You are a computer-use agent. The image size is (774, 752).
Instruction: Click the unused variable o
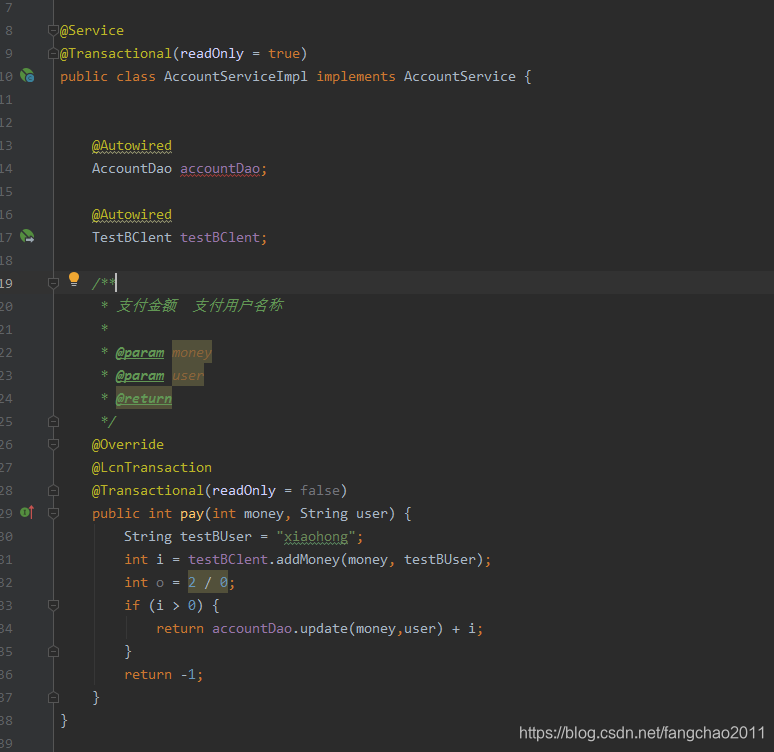(x=160, y=583)
